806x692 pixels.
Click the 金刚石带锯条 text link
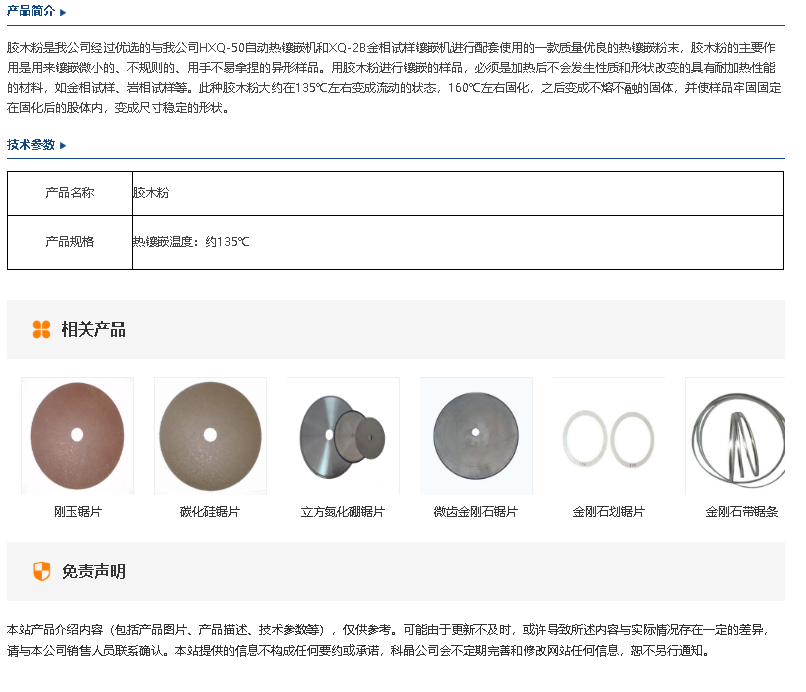tap(742, 512)
